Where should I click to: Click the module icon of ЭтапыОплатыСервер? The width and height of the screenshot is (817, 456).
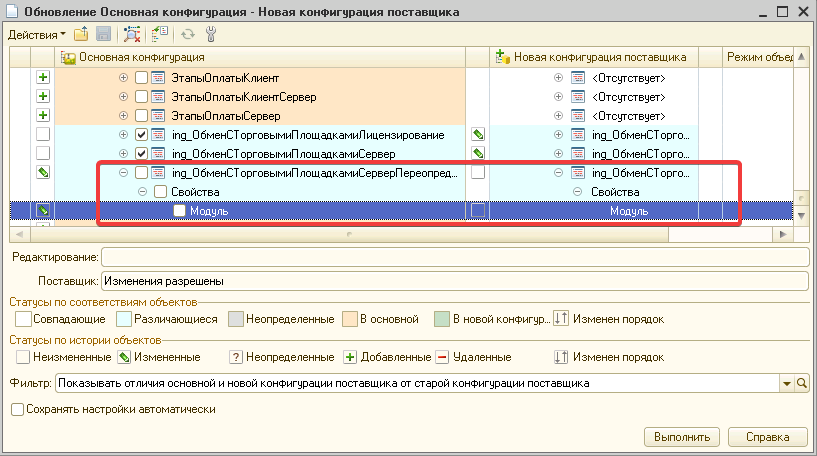(157, 116)
